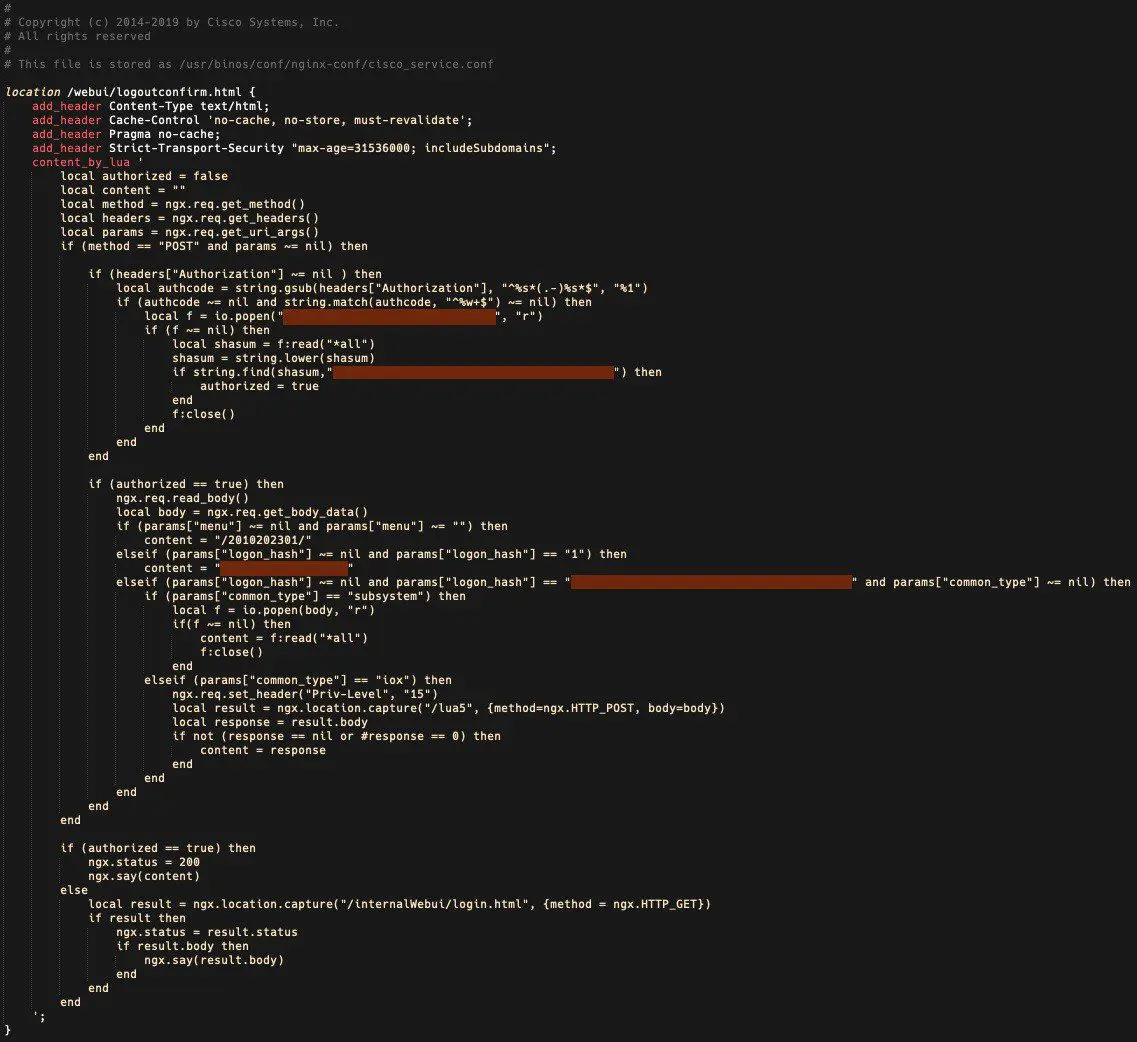
Task: Click the "Priv-Level" set_header line
Action: click(305, 694)
